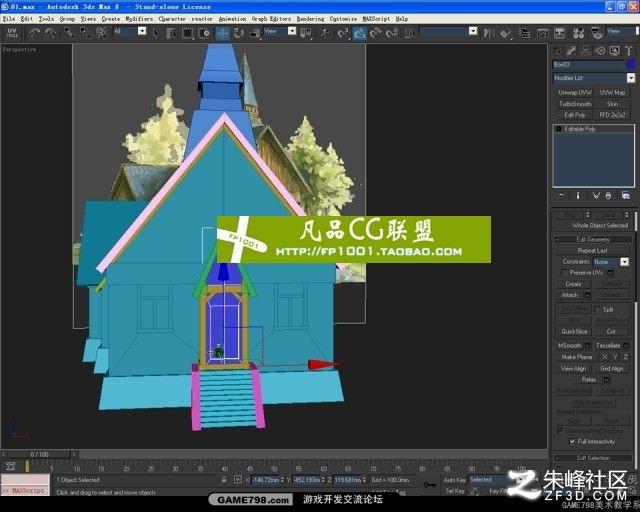Toggle the Percent Snap icon
Screen dimensions: 640x512
376,33
